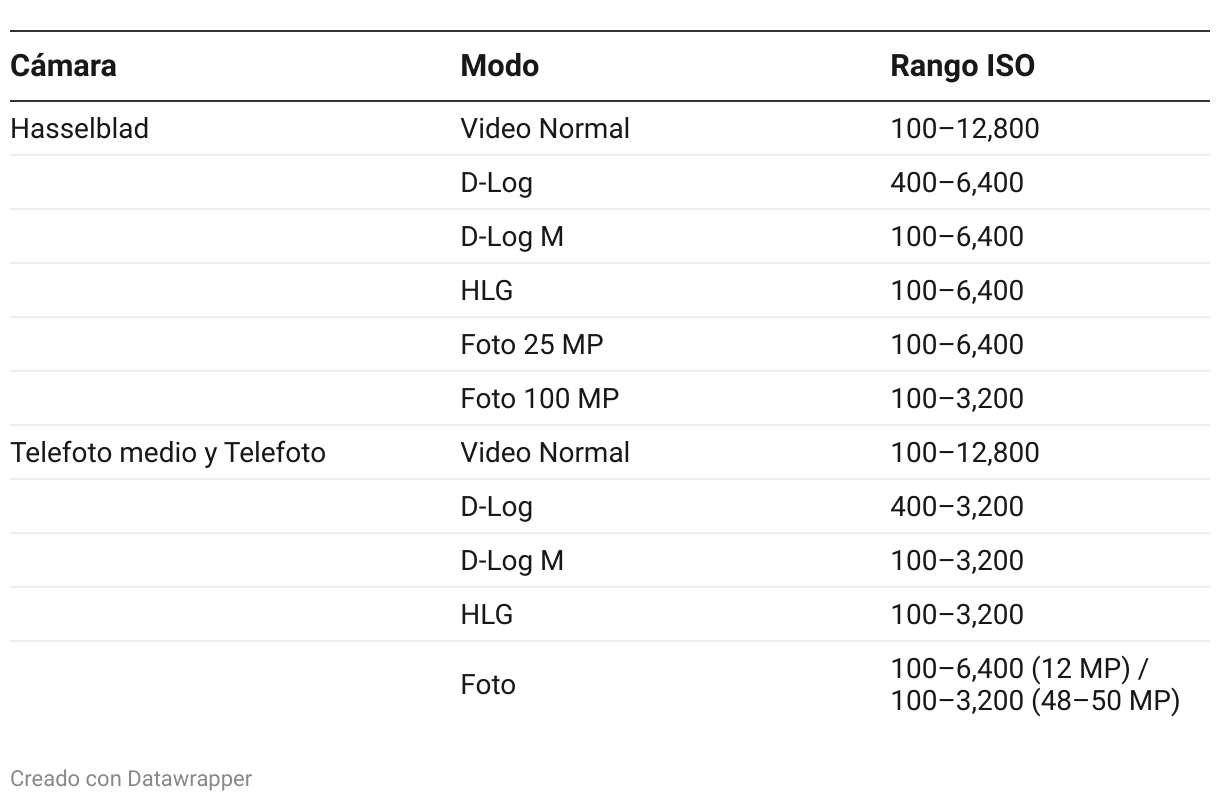Viewport: 1220px width, 802px height.
Task: Open the Creado con Datawrapper link
Action: (x=131, y=778)
